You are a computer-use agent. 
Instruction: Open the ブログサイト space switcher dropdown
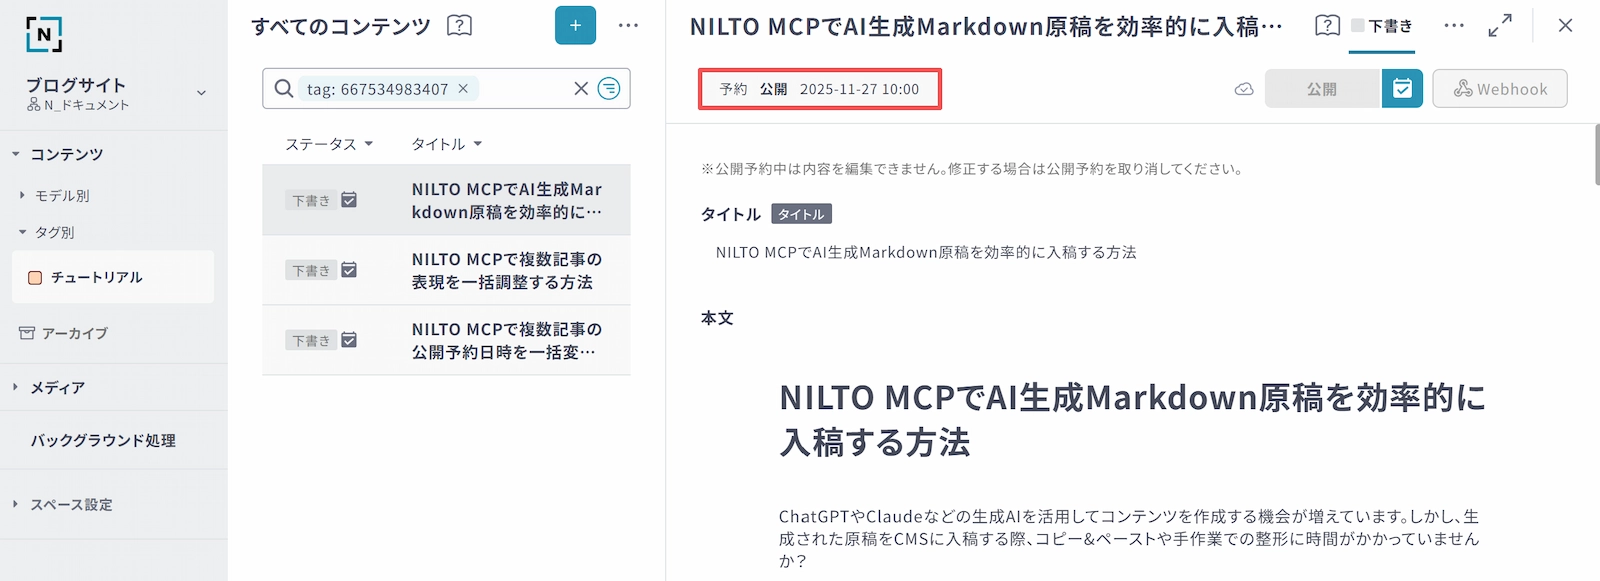(x=201, y=93)
